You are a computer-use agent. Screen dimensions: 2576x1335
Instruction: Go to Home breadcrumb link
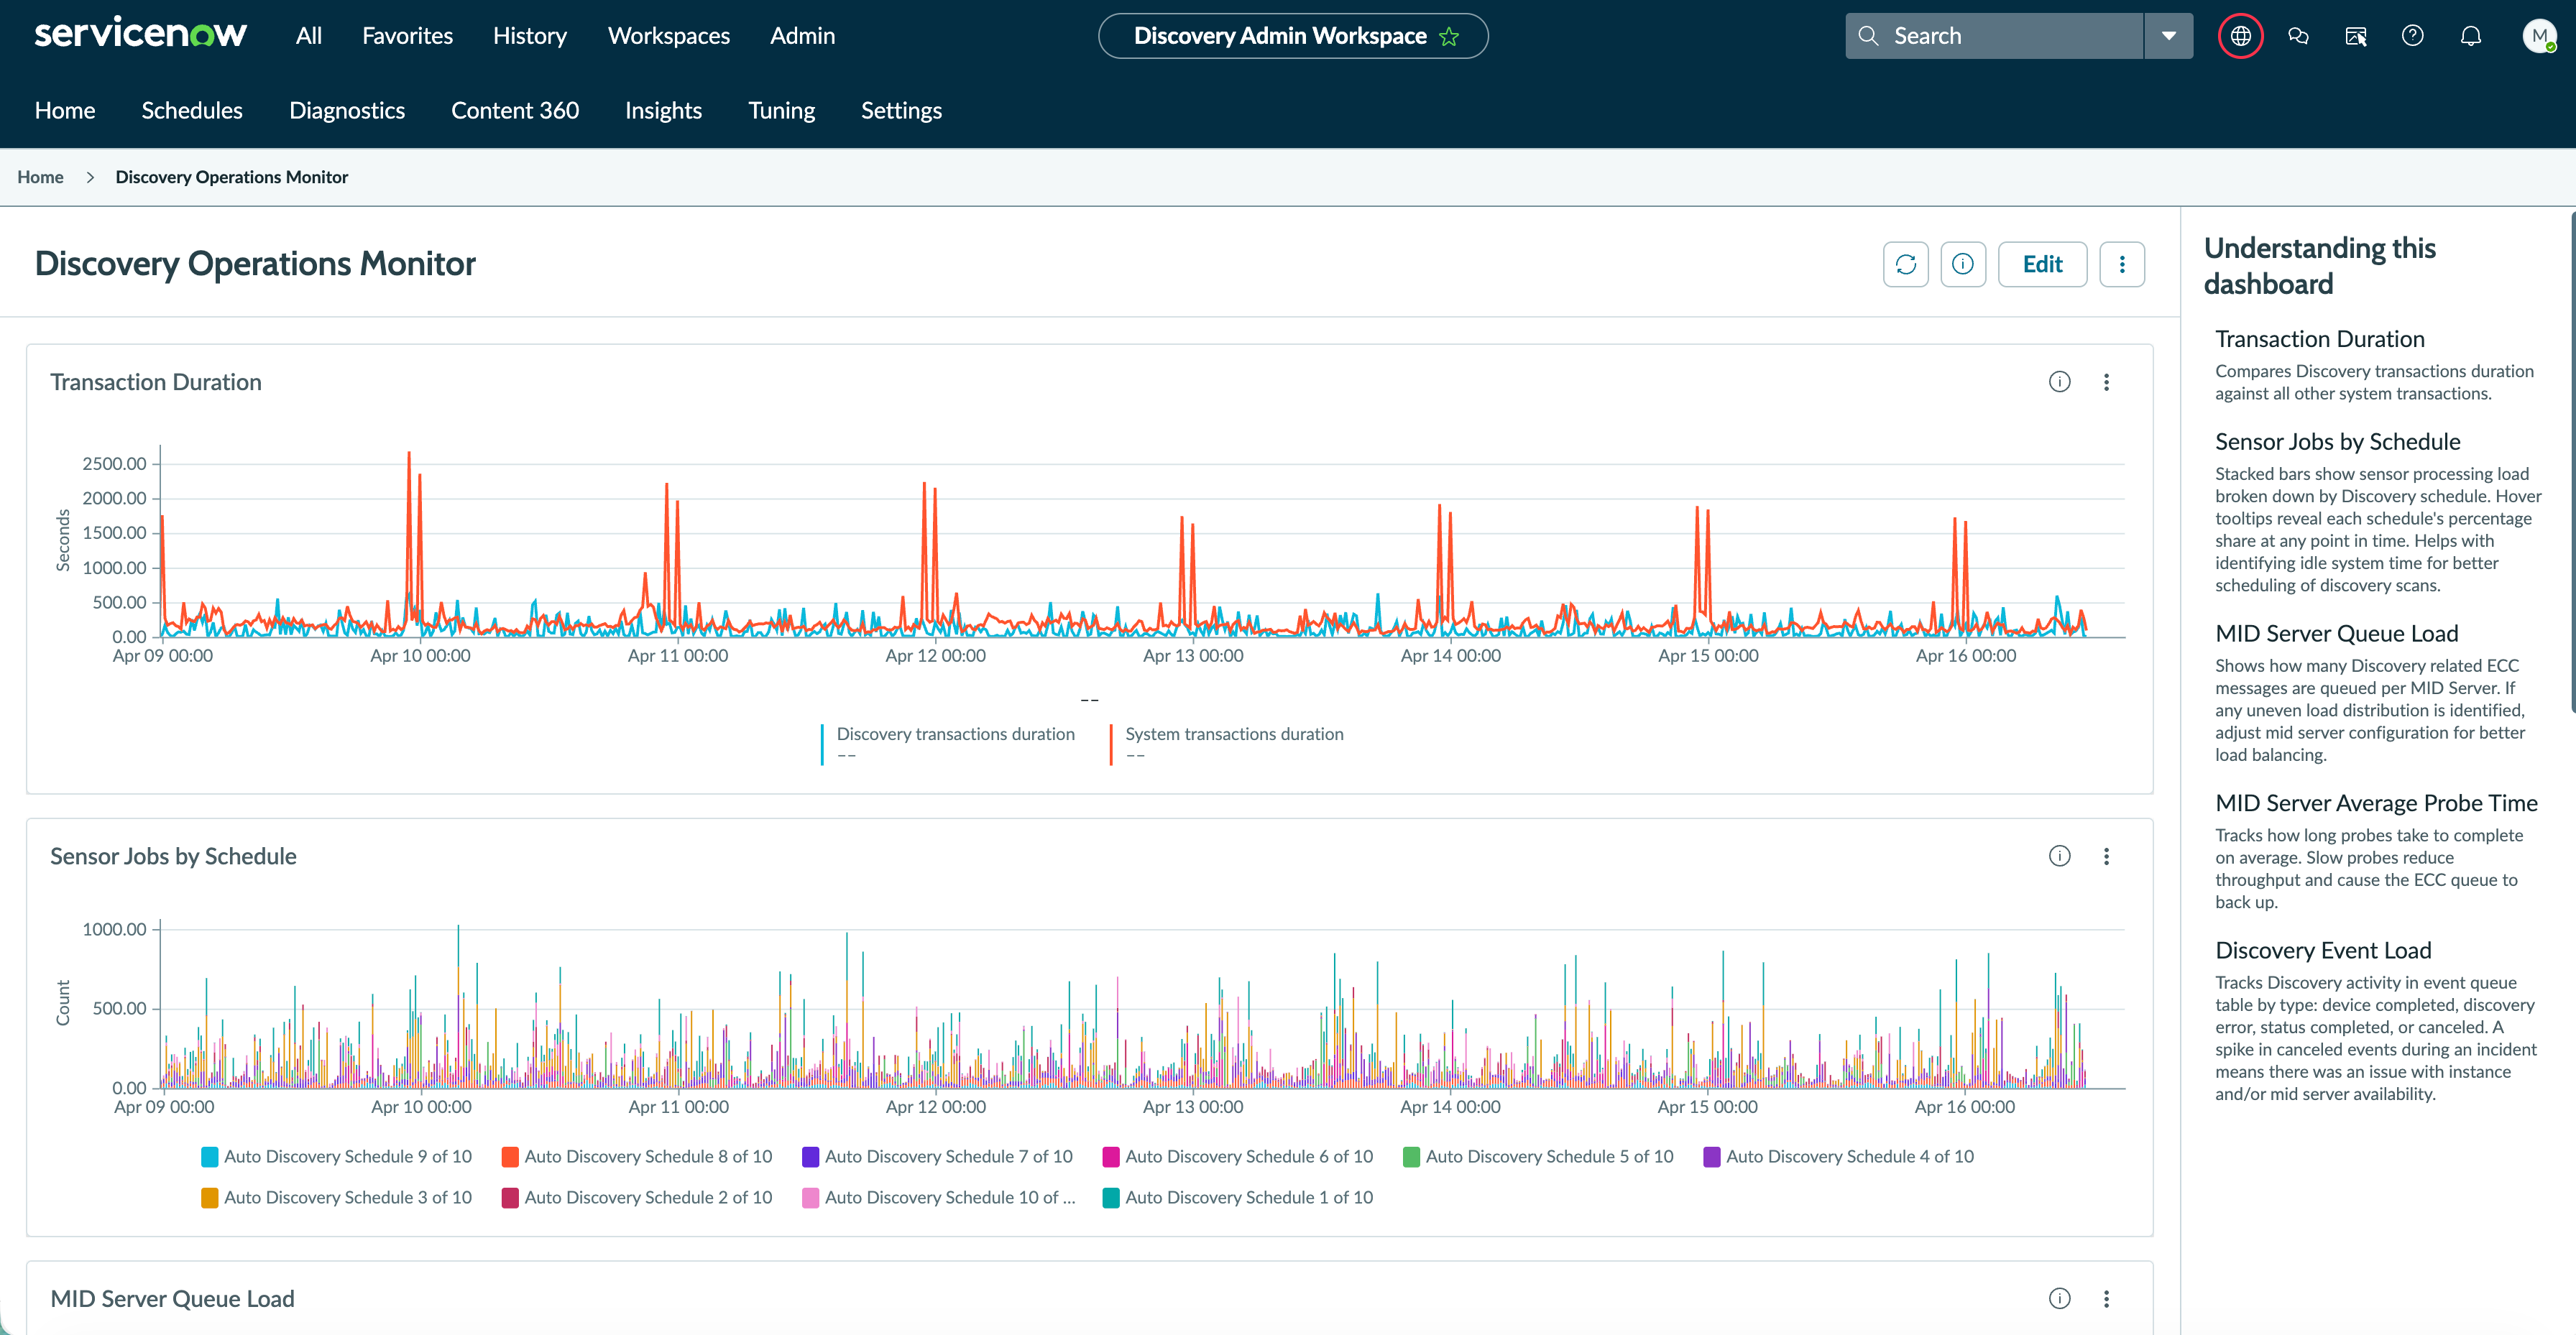click(40, 177)
